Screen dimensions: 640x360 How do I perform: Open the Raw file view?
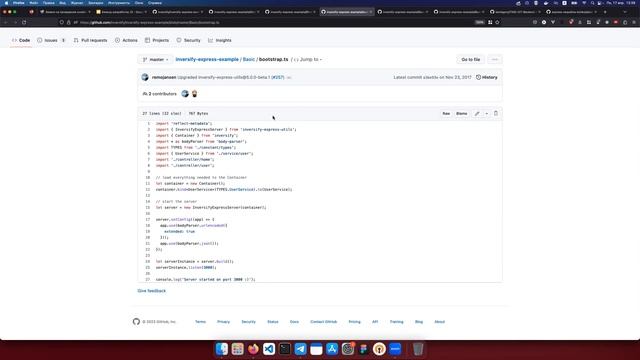coord(446,113)
